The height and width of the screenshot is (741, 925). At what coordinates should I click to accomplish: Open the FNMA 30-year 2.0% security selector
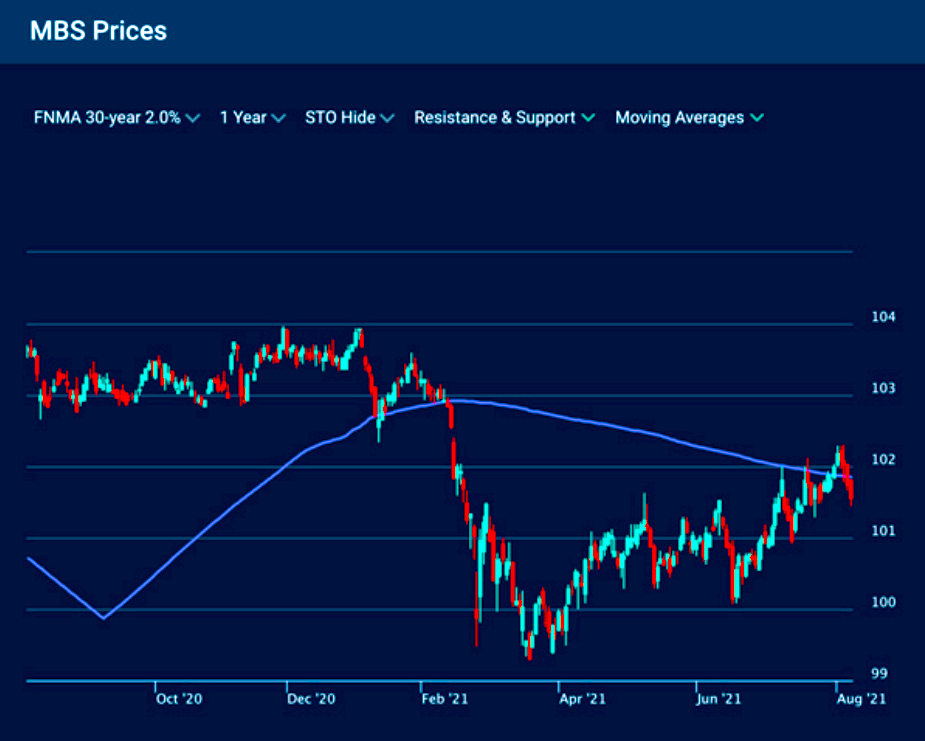tap(106, 118)
